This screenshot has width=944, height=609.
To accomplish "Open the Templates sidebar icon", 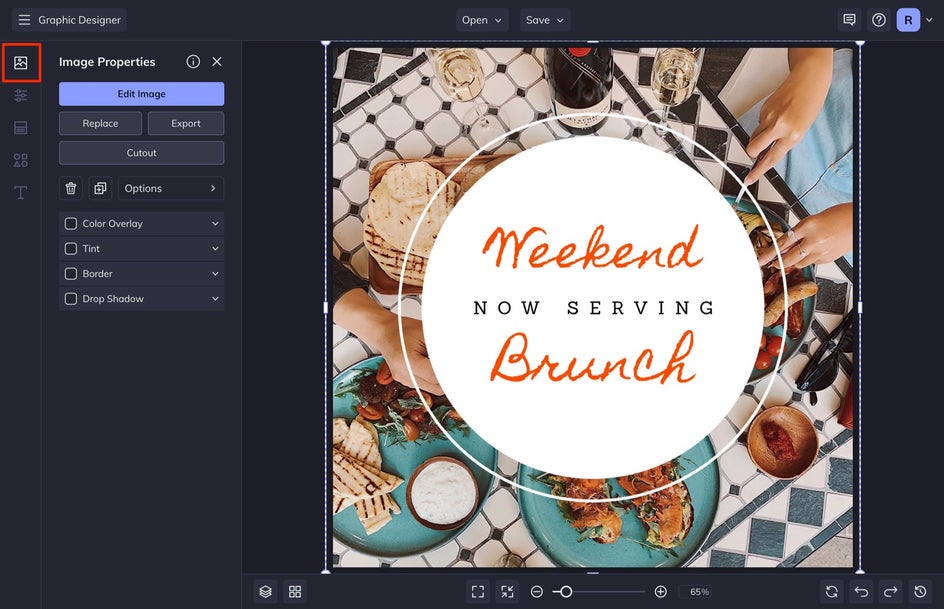I will [x=21, y=128].
